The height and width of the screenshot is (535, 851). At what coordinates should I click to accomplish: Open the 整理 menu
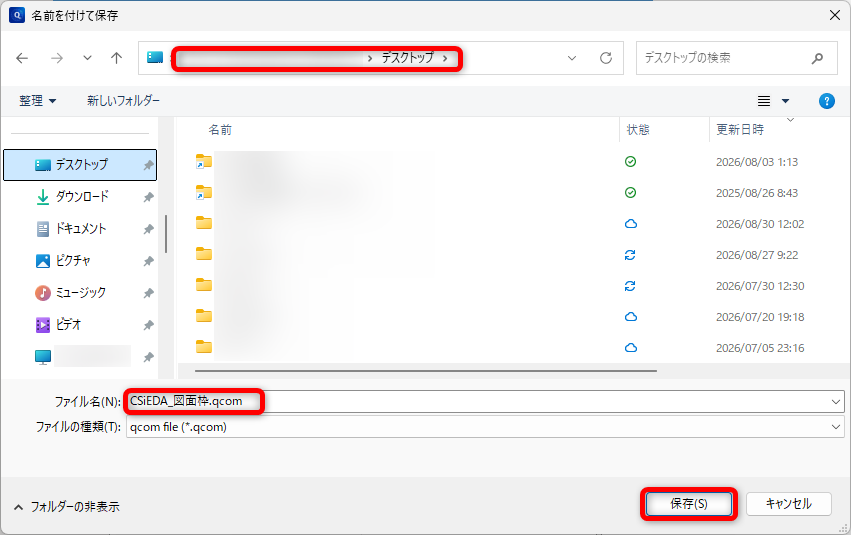point(37,101)
